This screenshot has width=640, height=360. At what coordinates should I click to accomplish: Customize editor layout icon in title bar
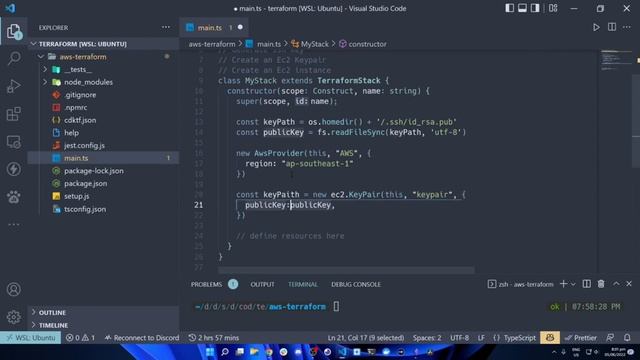(553, 8)
